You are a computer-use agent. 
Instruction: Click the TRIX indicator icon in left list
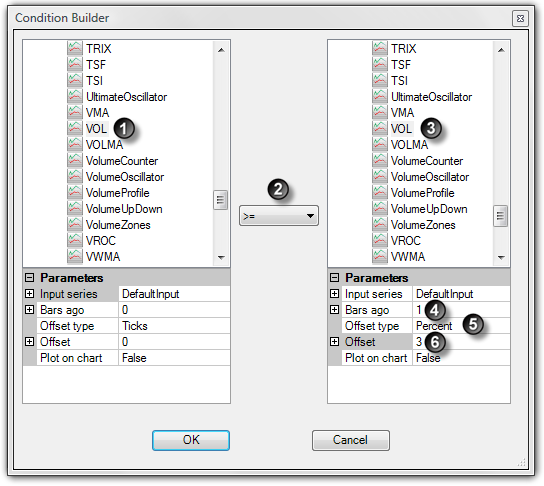pos(75,48)
